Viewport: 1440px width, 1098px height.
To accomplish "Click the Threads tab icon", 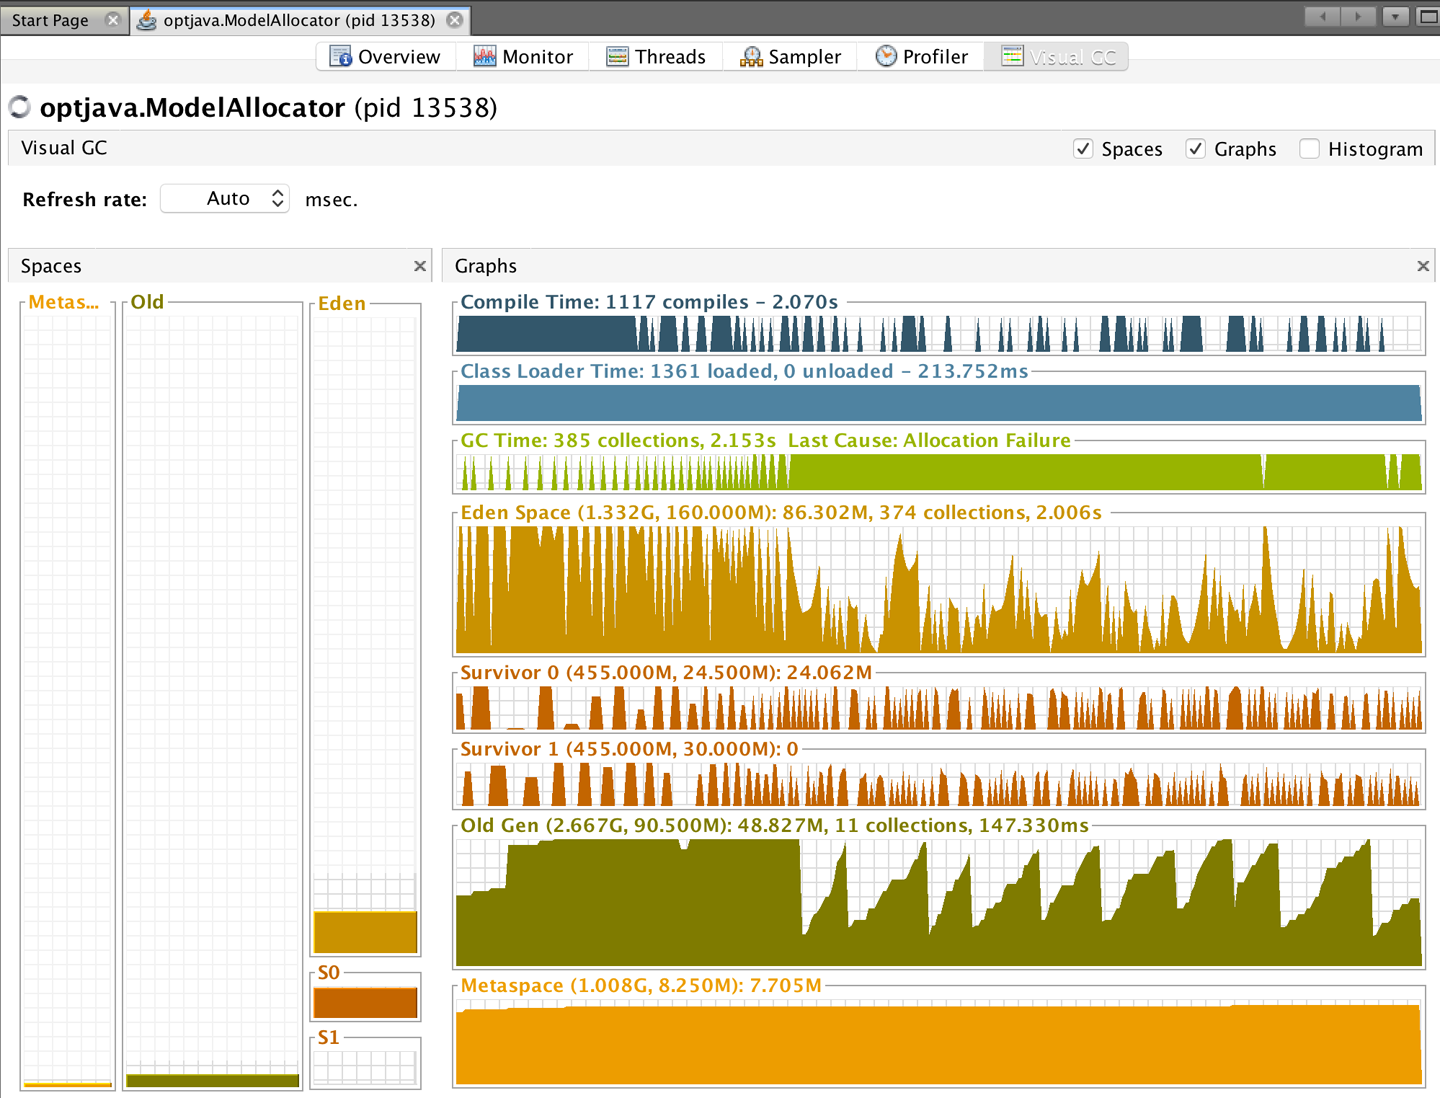I will [617, 57].
